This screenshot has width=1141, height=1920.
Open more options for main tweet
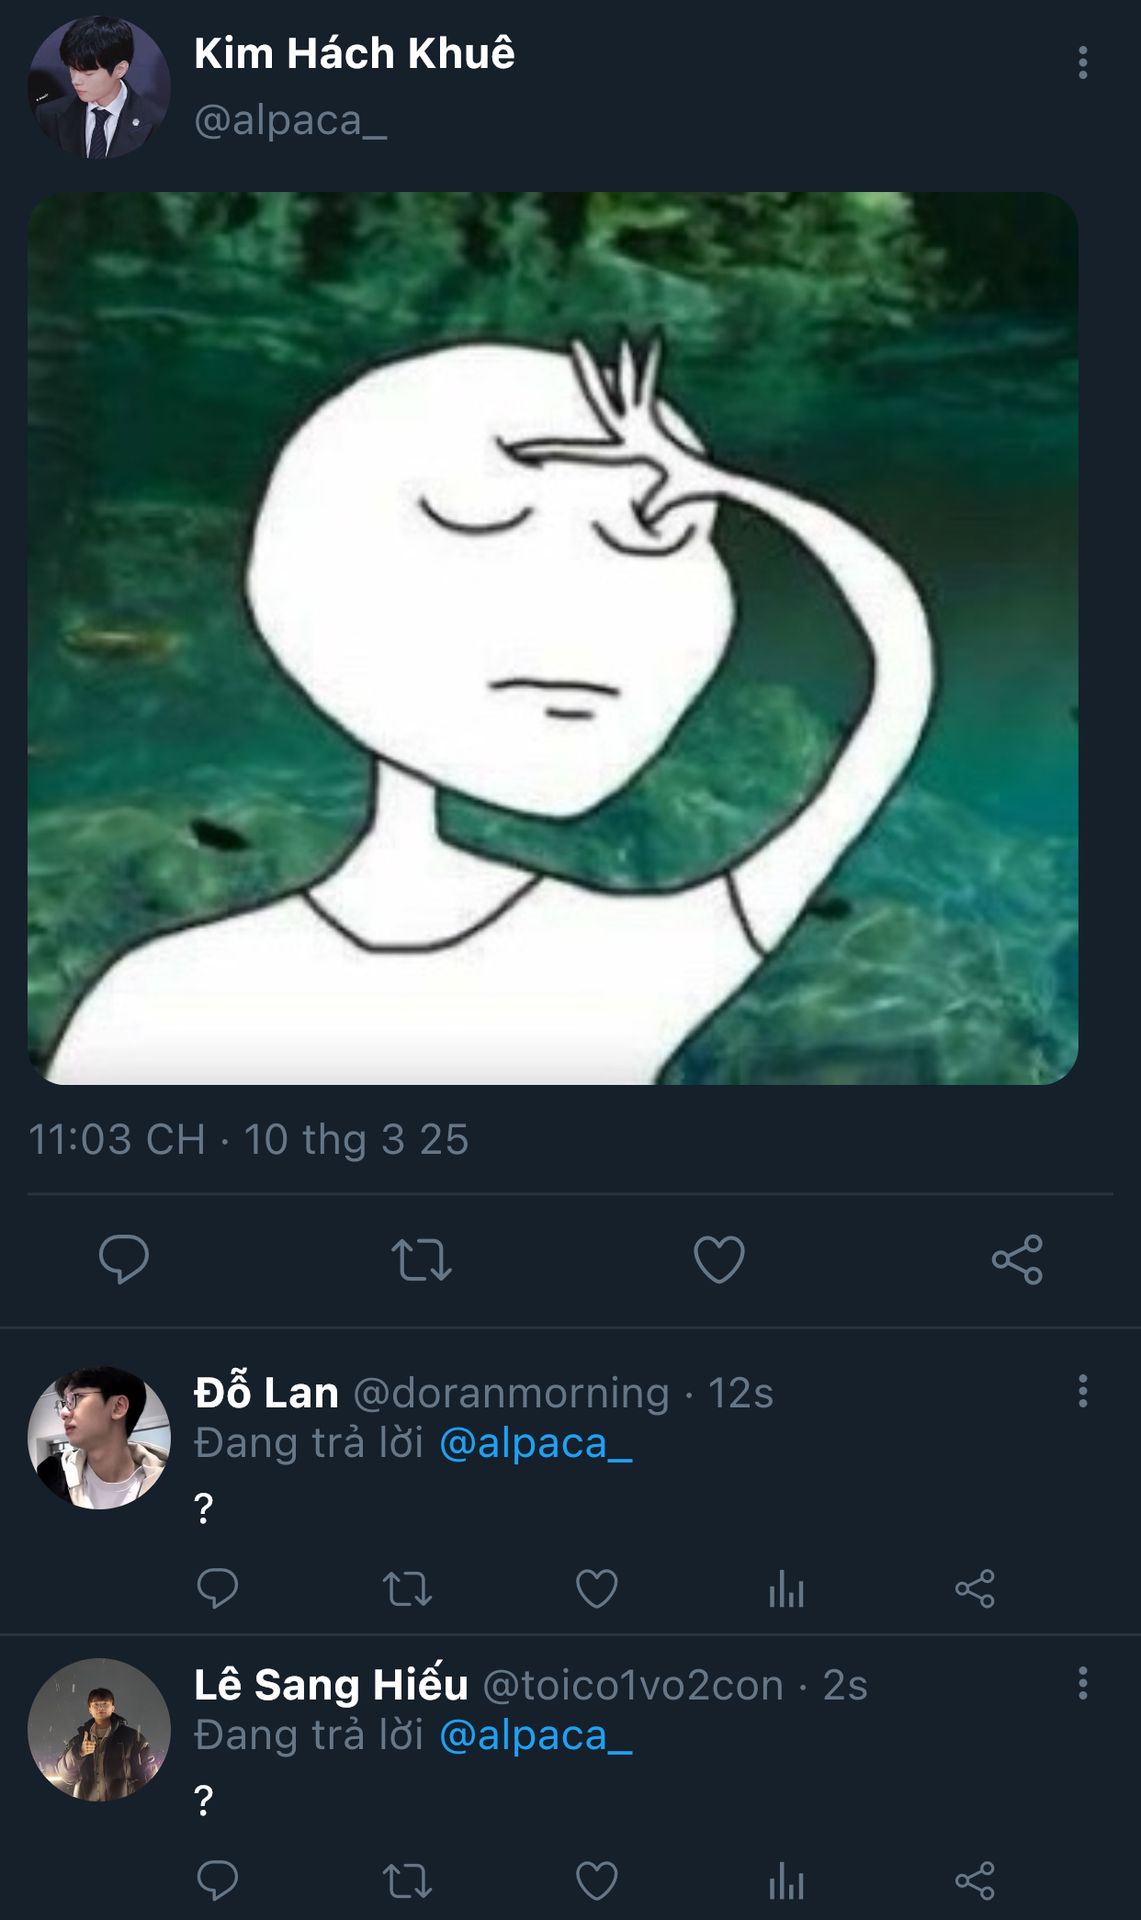pos(1082,62)
